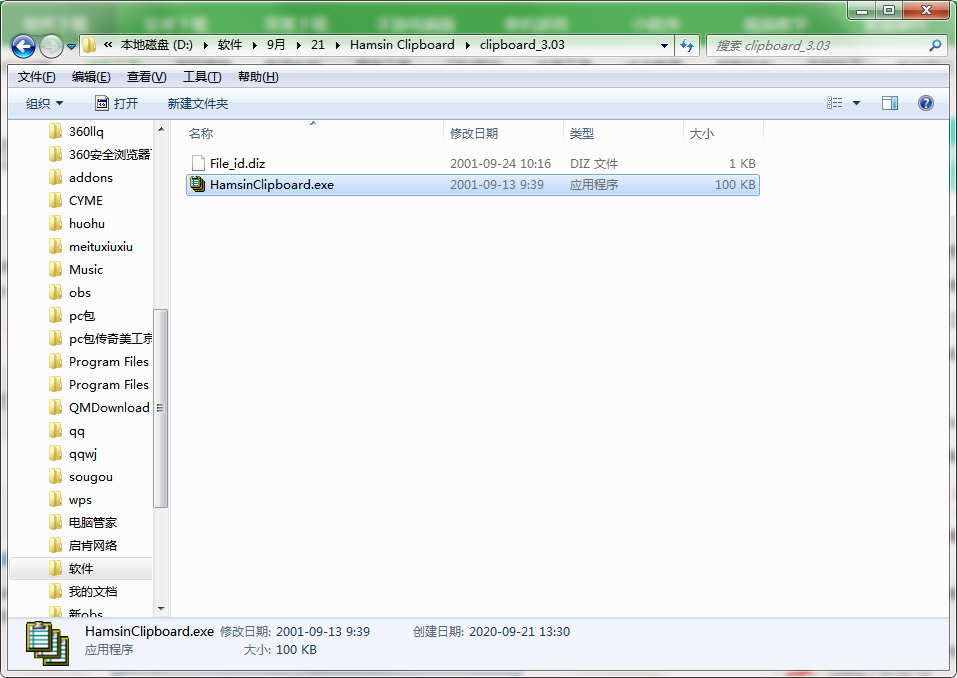The image size is (957, 678).
Task: Click the Forward navigation arrow
Action: point(50,46)
